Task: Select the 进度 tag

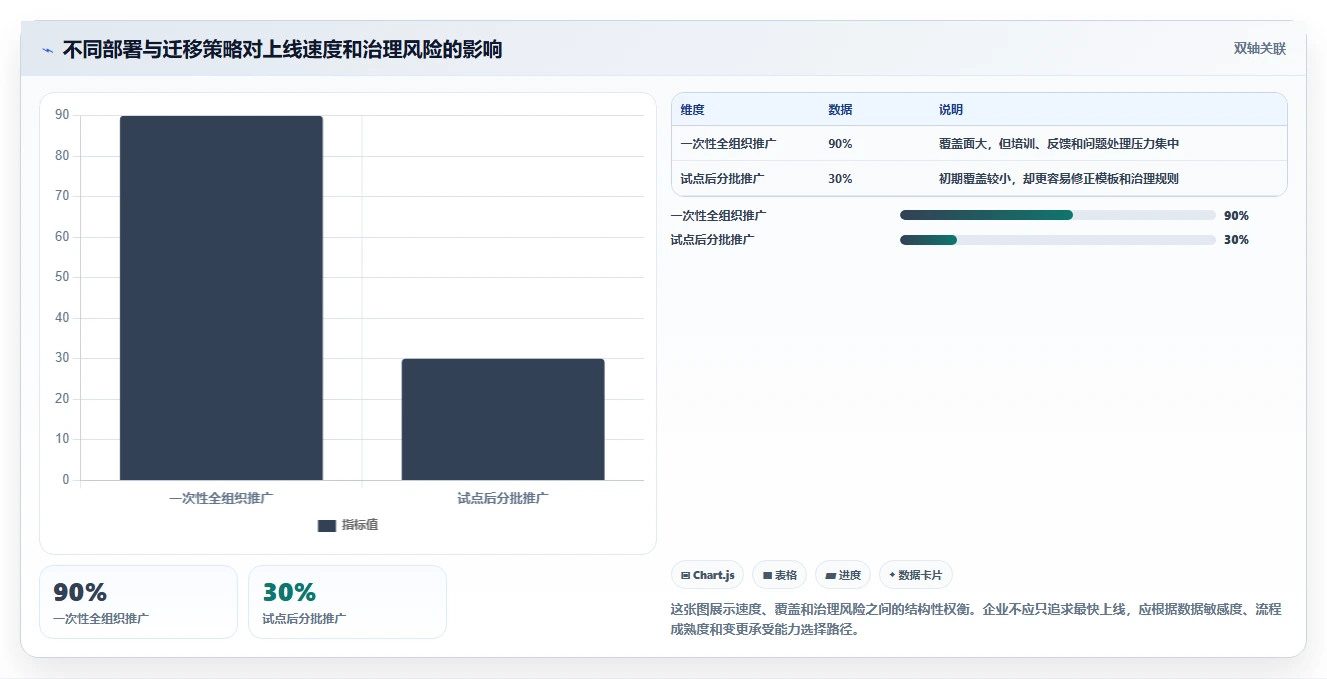Action: [843, 575]
